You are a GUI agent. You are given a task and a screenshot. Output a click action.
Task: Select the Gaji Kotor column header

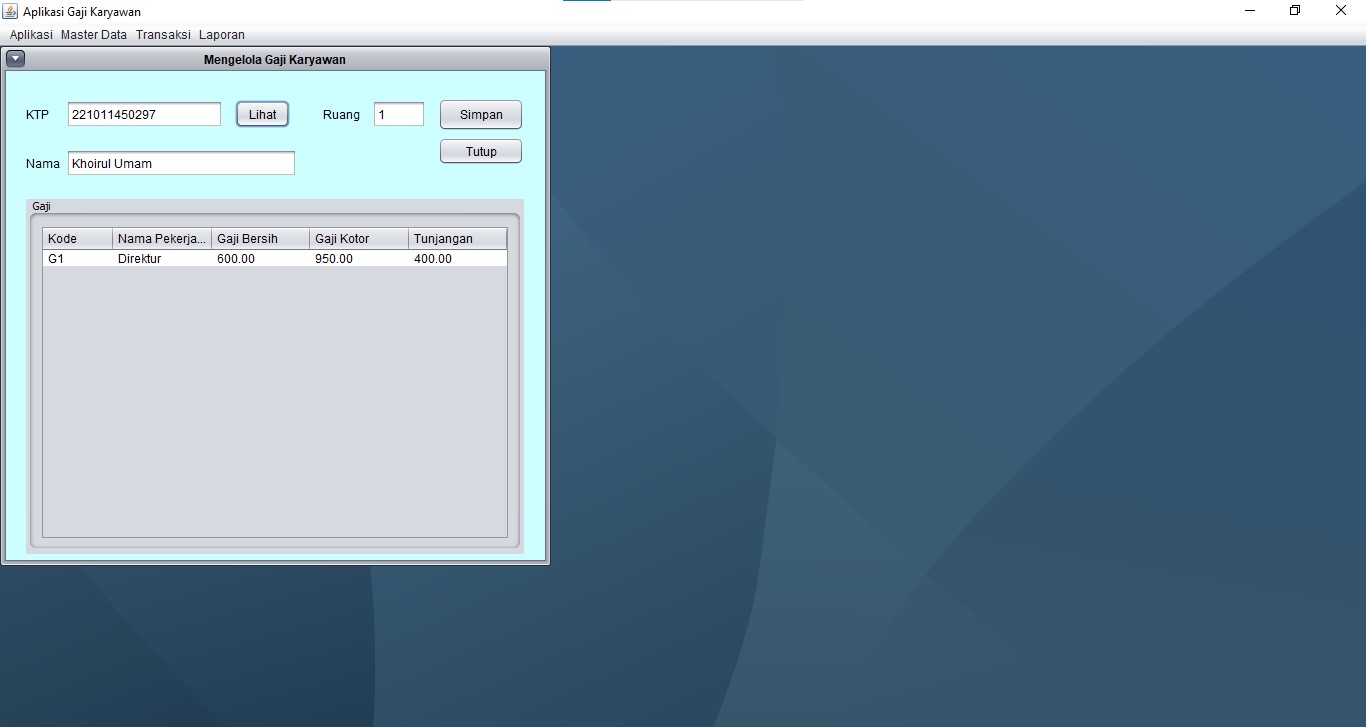359,239
